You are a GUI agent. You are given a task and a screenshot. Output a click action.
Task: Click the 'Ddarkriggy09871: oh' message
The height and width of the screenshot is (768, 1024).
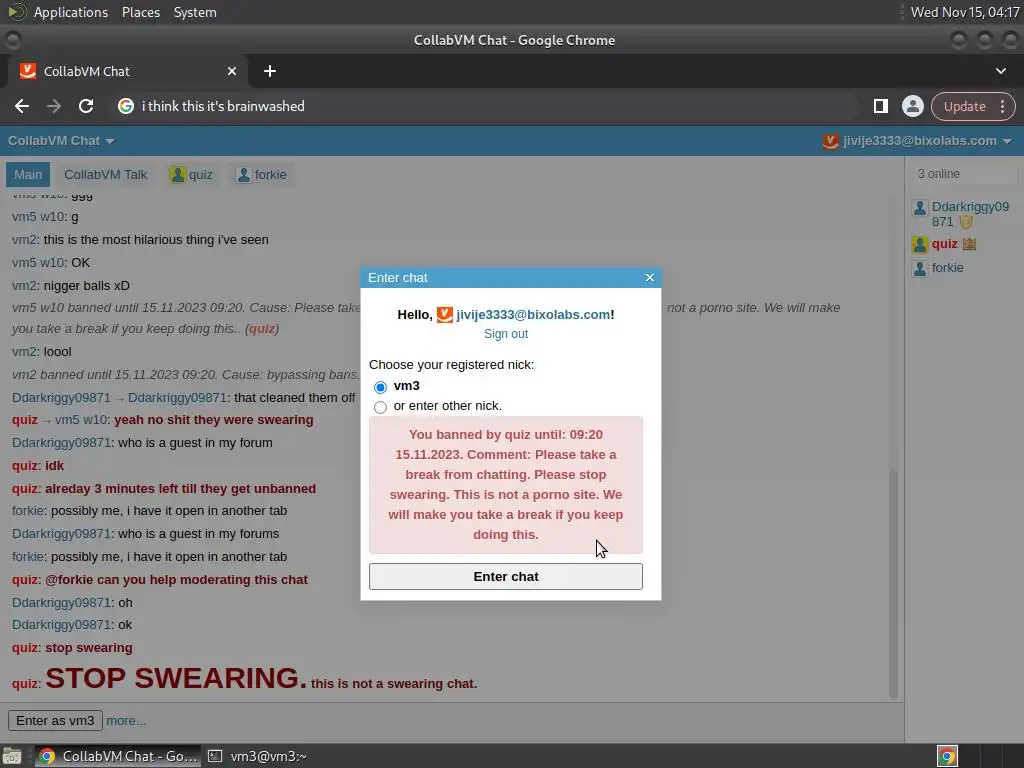tap(72, 603)
